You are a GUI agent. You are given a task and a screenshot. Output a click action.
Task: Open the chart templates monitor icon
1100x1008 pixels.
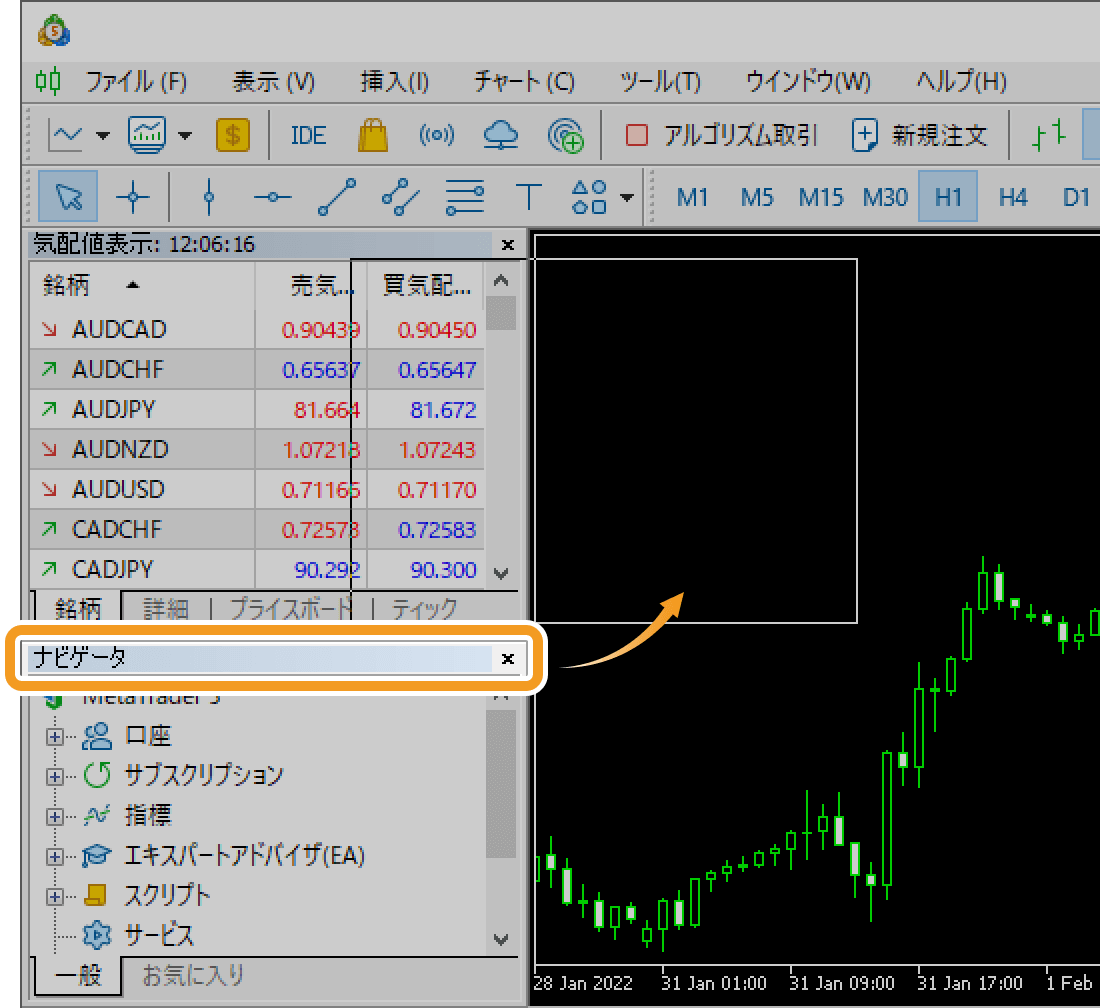(147, 135)
